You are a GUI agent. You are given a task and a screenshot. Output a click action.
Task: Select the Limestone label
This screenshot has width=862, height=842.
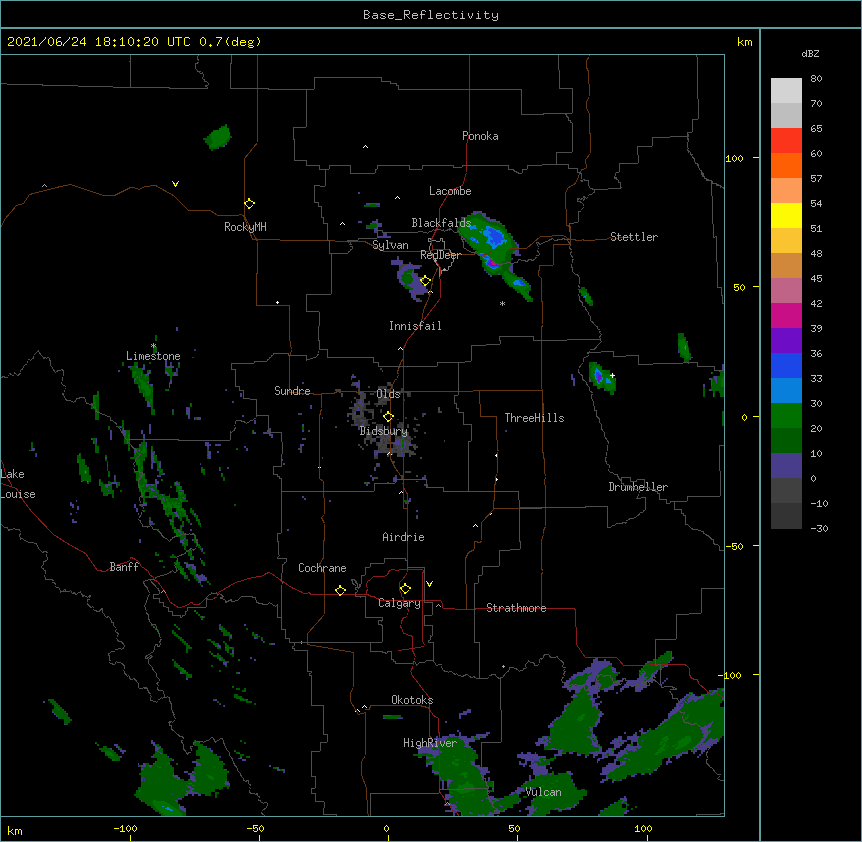click(x=153, y=356)
